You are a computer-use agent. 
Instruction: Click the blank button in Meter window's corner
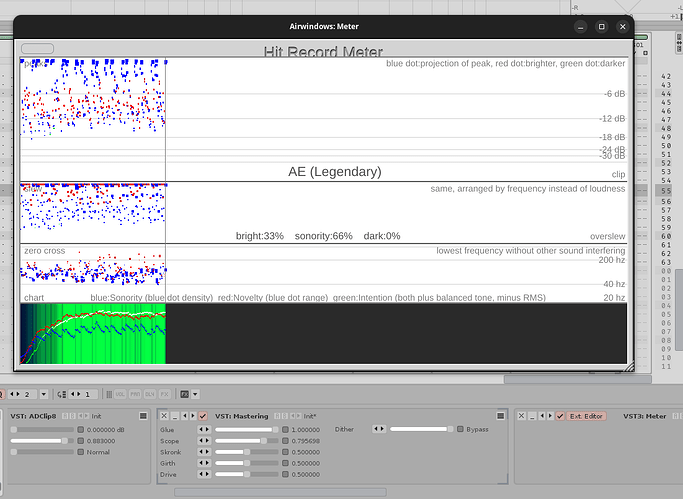pos(37,48)
